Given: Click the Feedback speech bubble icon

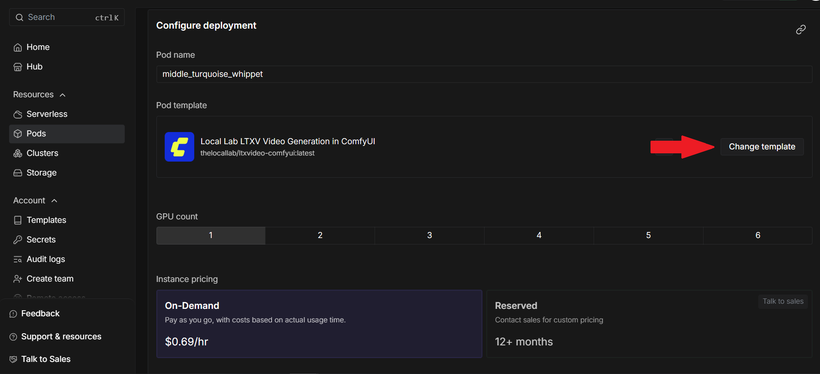Looking at the screenshot, I should coord(13,314).
